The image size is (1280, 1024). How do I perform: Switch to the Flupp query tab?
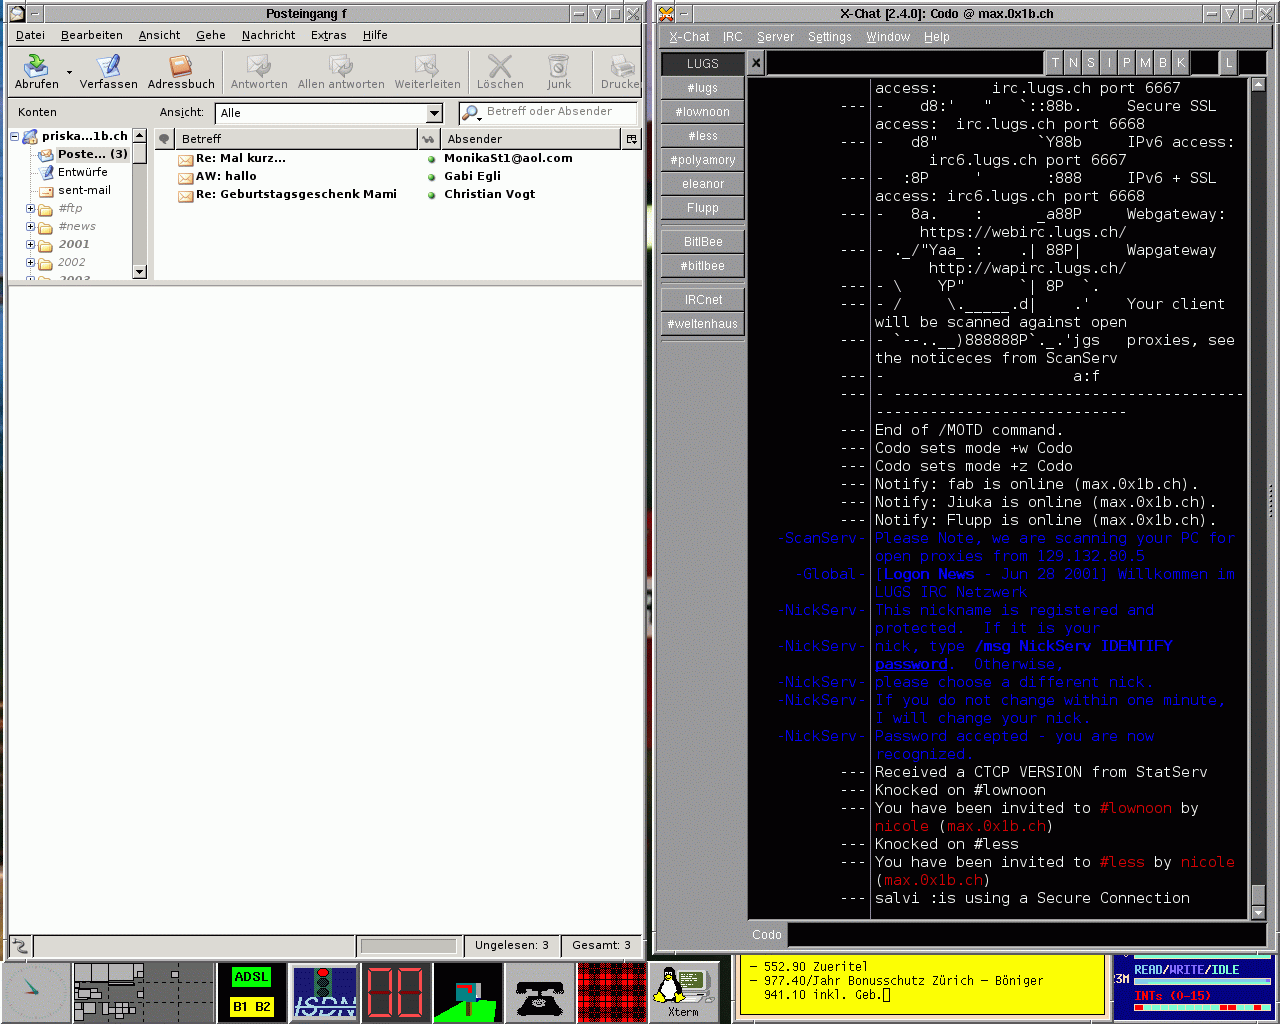coord(703,208)
